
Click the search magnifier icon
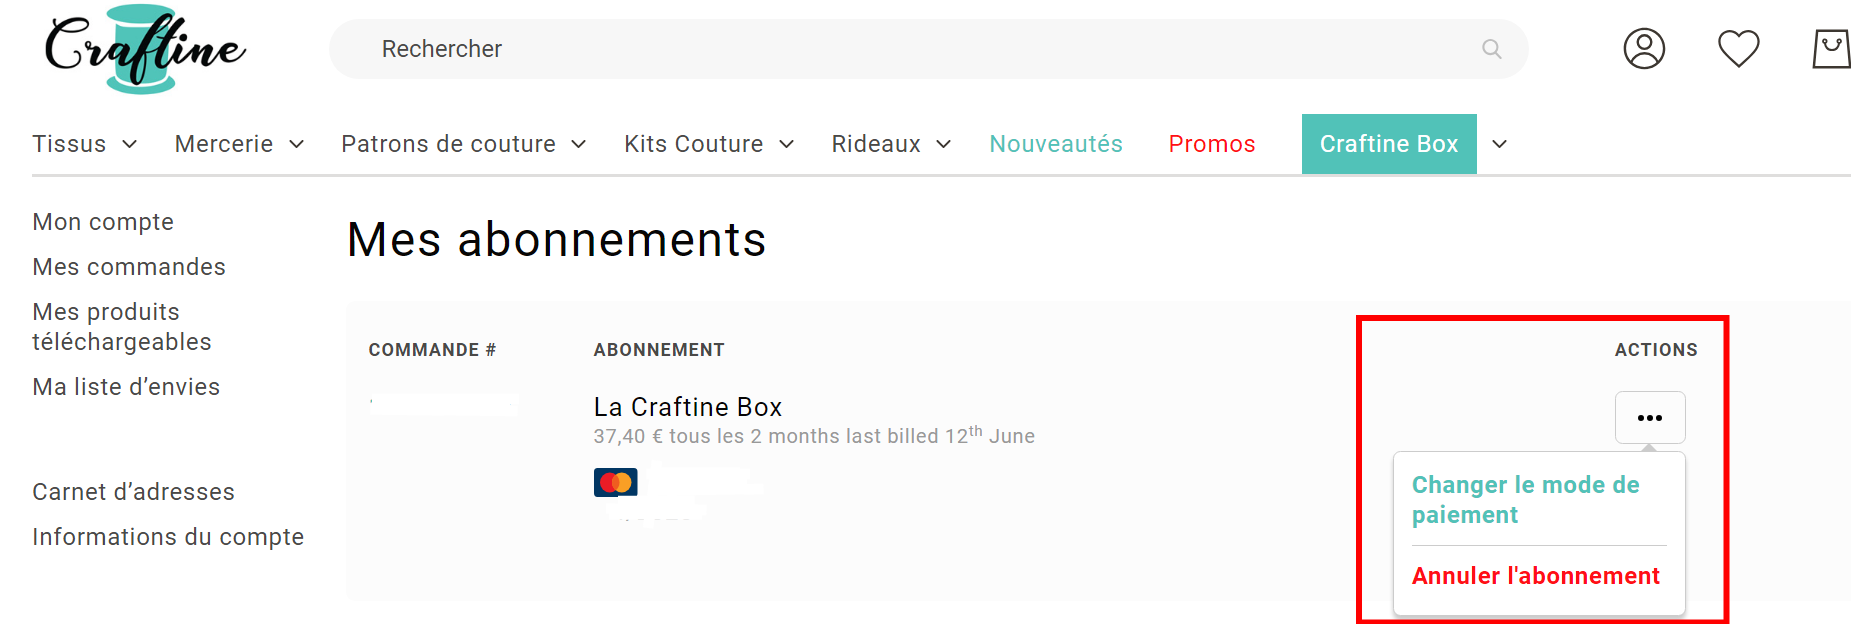[x=1491, y=49]
